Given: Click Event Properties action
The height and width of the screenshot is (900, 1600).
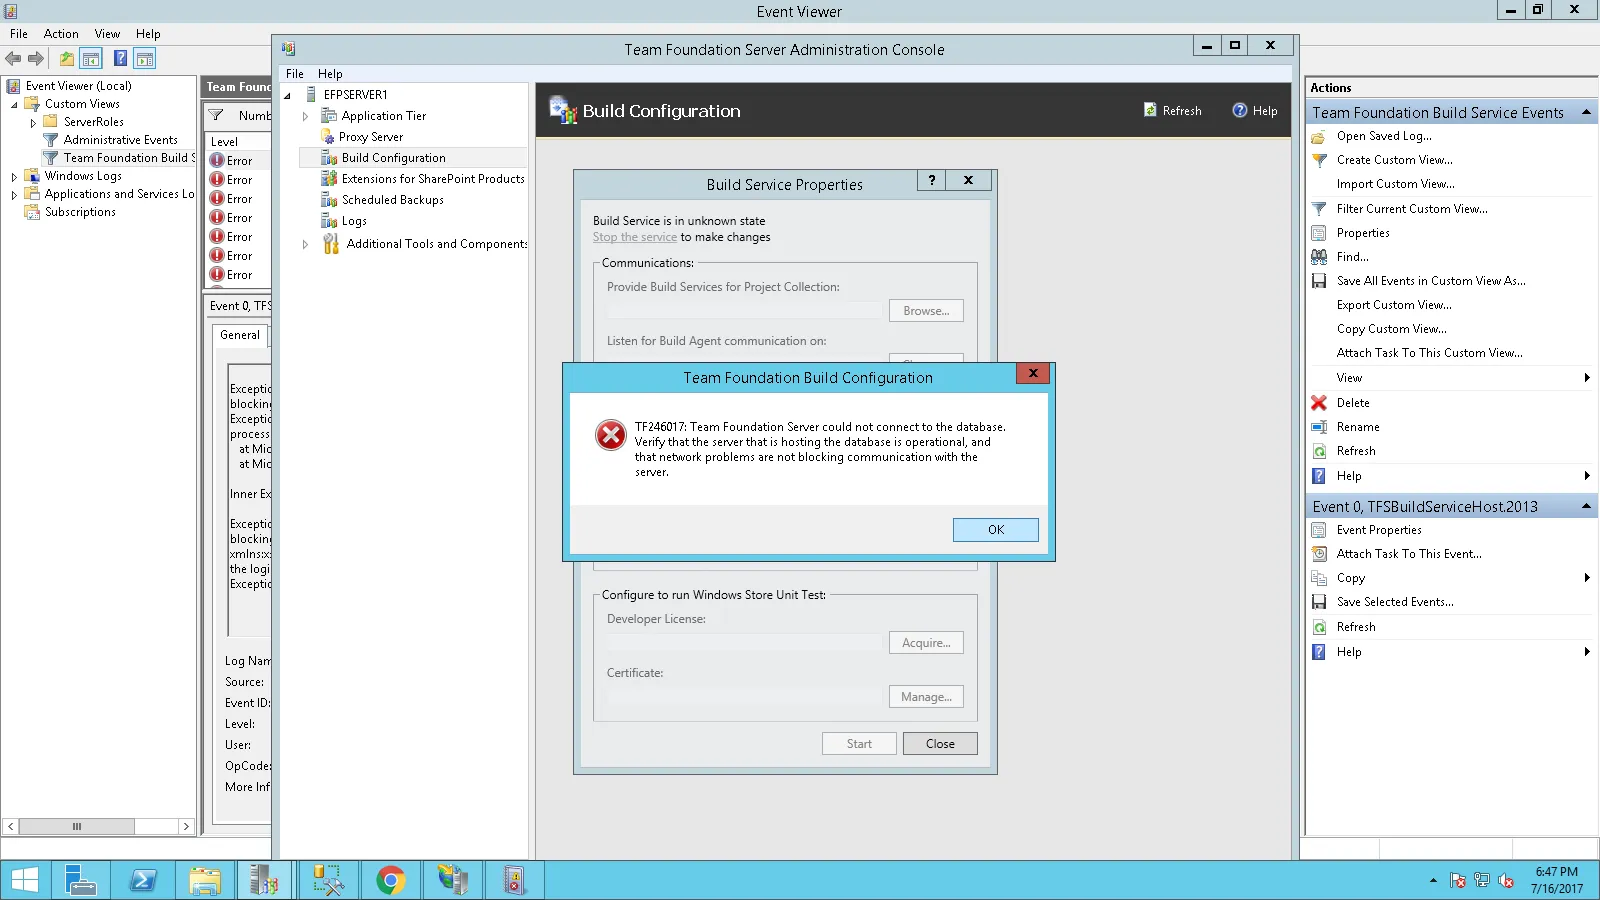Looking at the screenshot, I should [x=1379, y=530].
